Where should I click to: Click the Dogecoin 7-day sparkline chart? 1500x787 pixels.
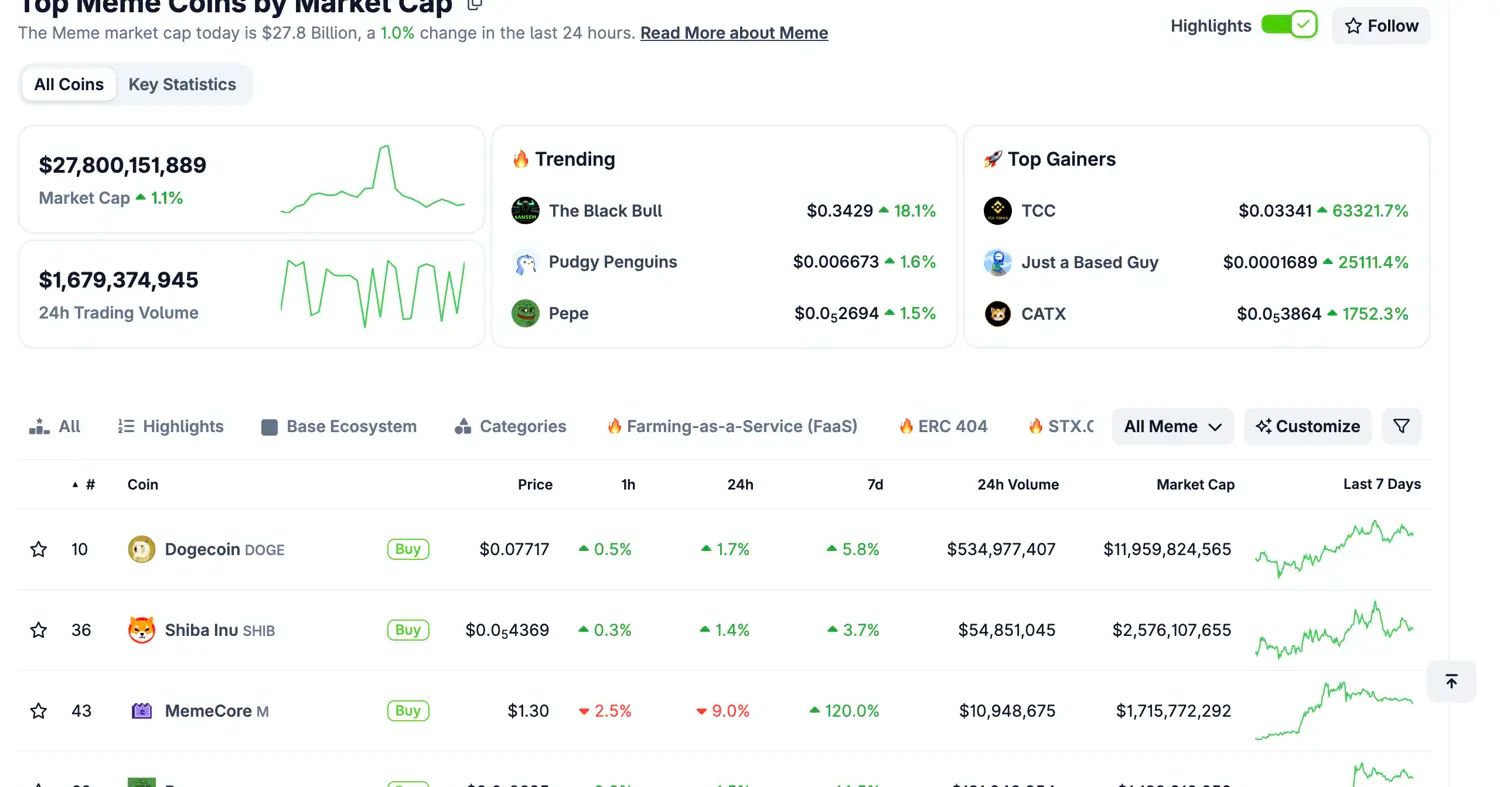click(x=1334, y=548)
